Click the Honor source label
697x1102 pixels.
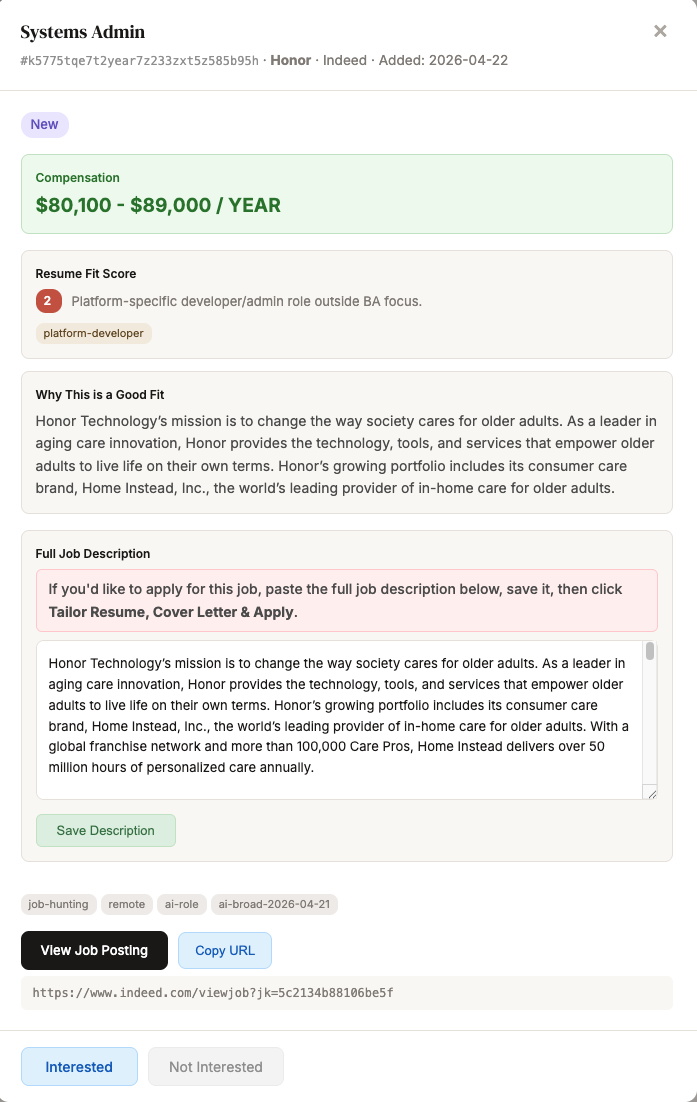click(x=290, y=60)
